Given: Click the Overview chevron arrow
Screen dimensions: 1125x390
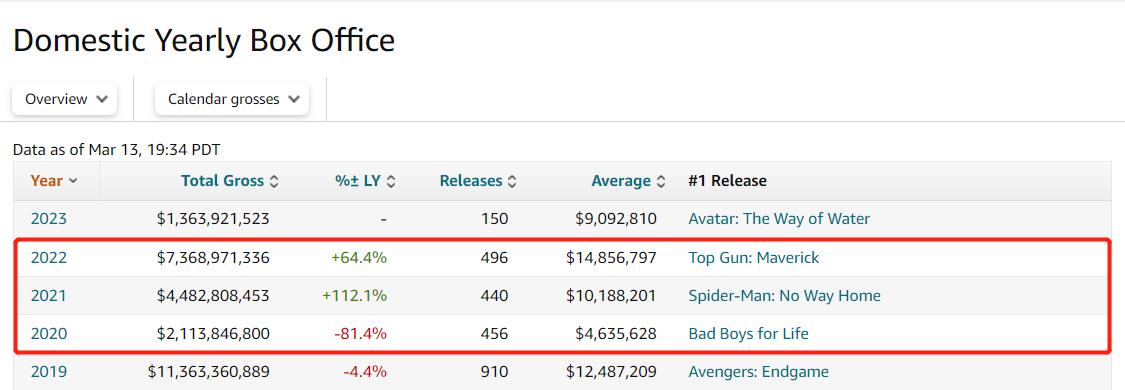Looking at the screenshot, I should pyautogui.click(x=102, y=99).
